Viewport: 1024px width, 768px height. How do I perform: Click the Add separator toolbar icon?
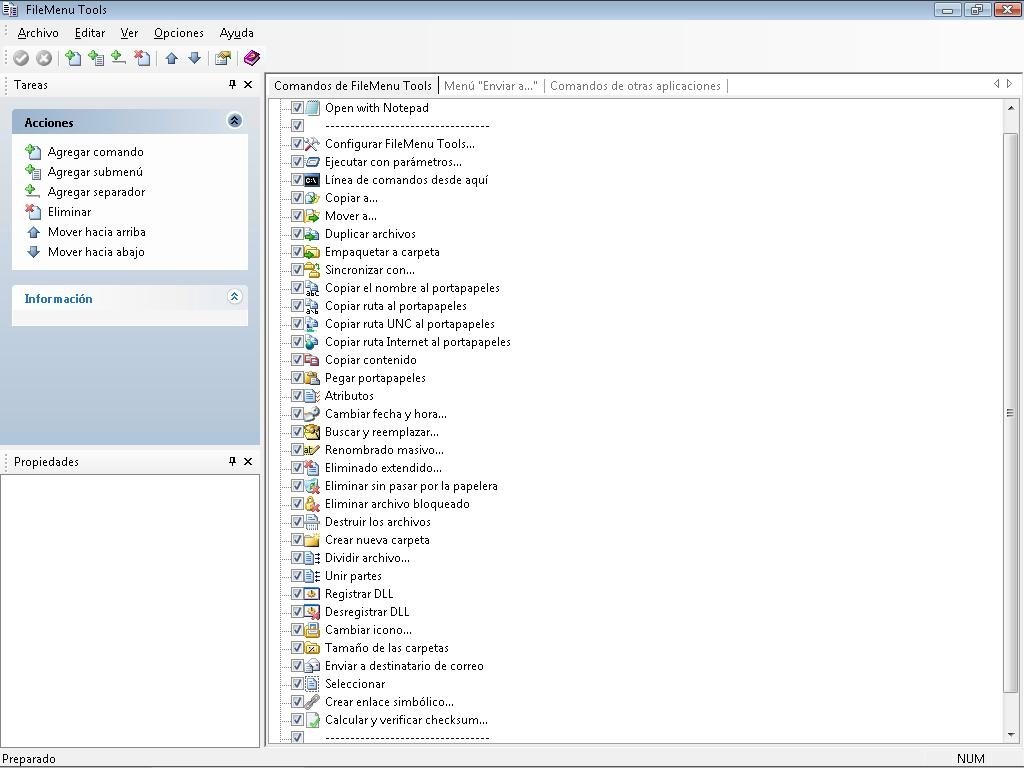point(118,58)
